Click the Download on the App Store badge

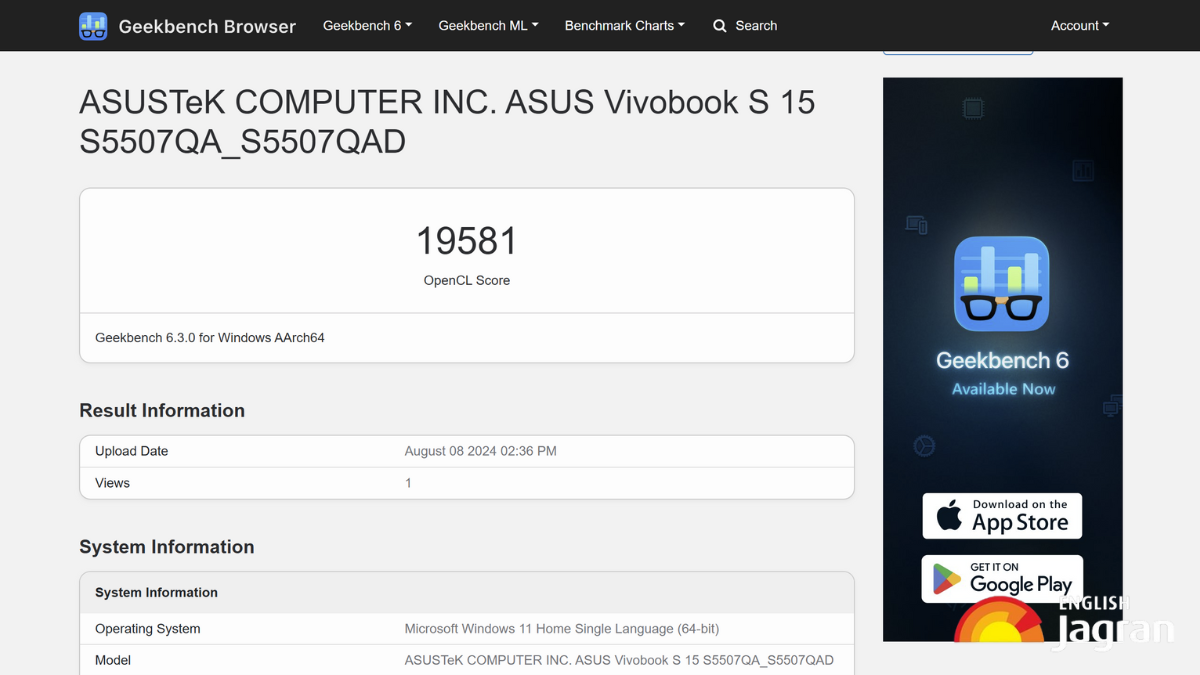(1002, 515)
